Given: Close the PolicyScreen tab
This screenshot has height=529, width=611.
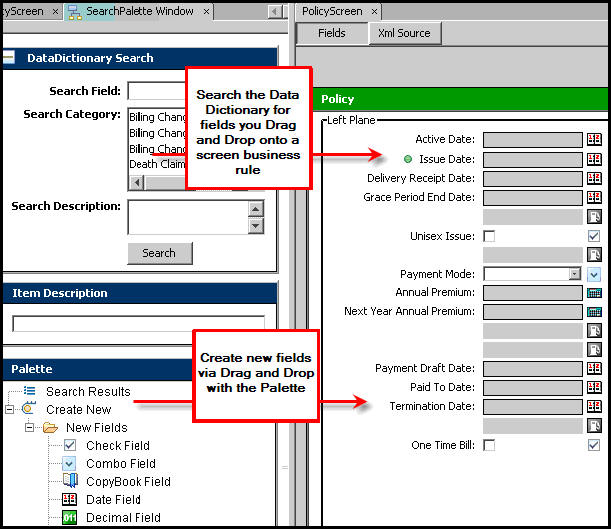Looking at the screenshot, I should point(374,12).
